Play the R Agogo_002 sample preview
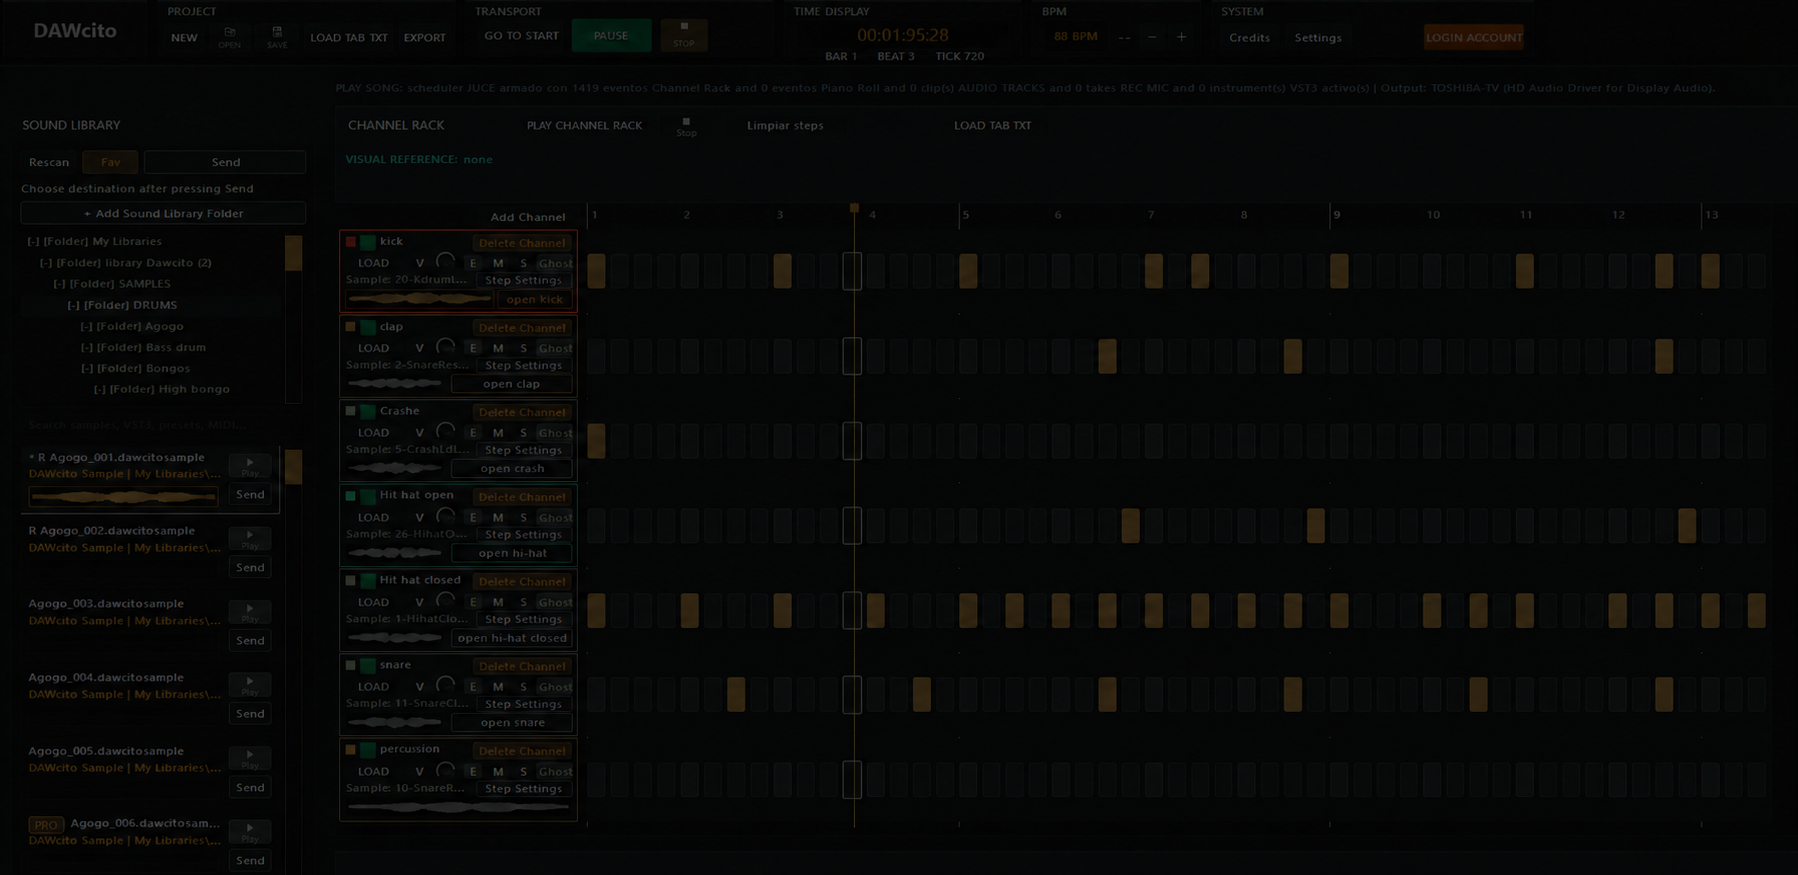1798x875 pixels. point(250,539)
